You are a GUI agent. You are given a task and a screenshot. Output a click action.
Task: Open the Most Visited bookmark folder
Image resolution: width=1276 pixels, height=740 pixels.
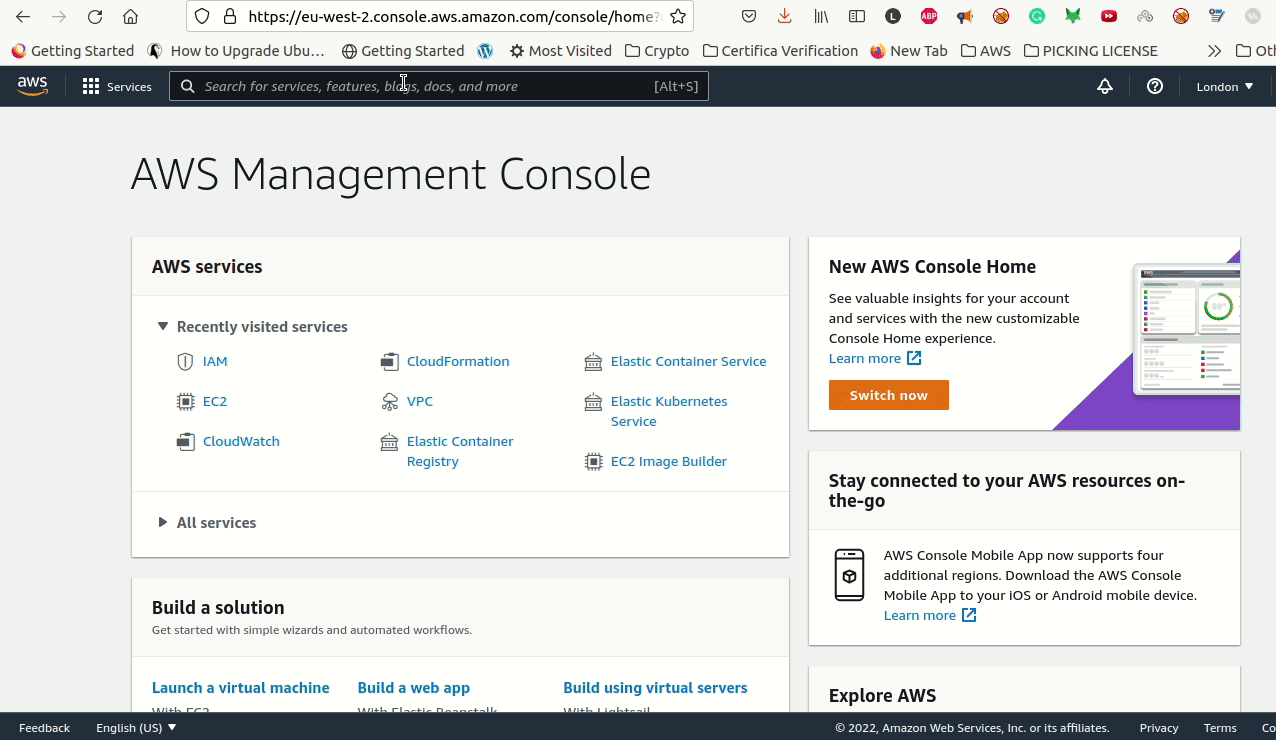click(x=560, y=51)
